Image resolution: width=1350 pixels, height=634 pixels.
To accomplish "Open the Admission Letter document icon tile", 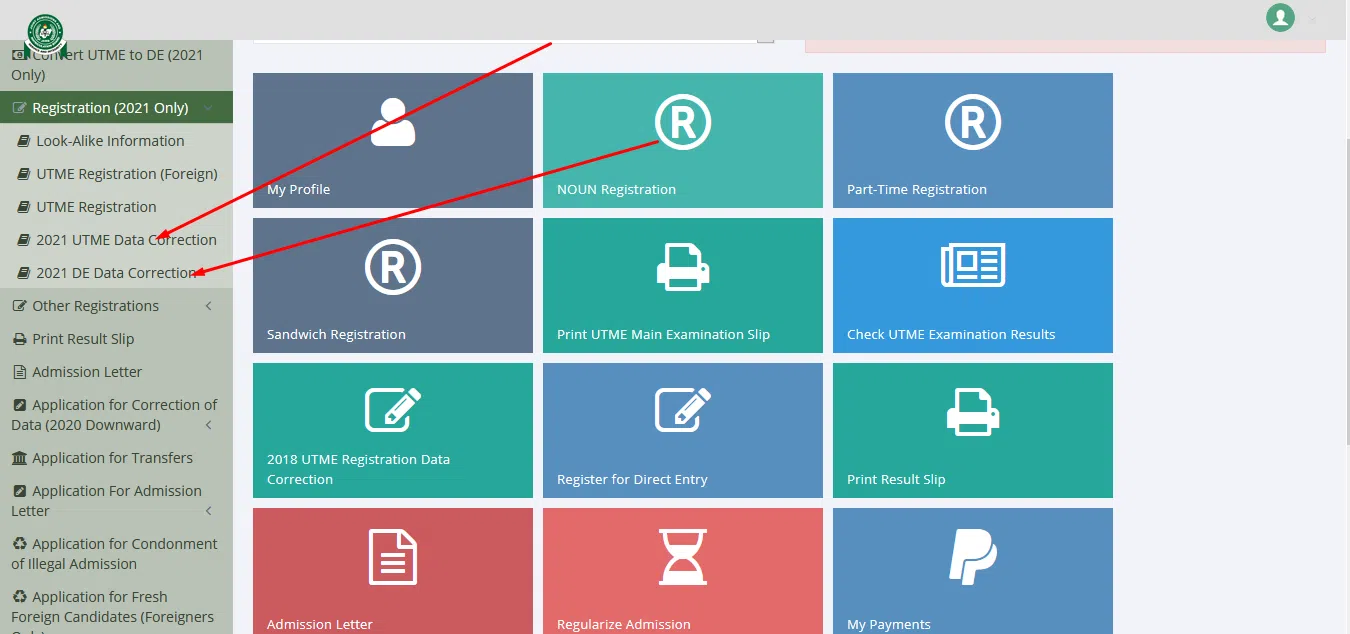I will click(x=393, y=557).
